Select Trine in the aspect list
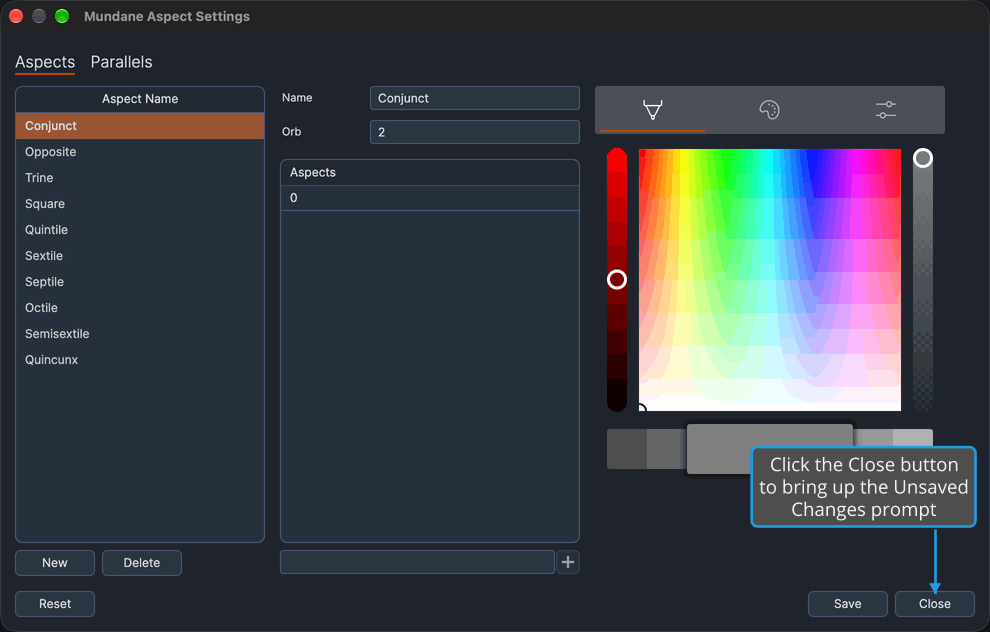 tap(140, 177)
